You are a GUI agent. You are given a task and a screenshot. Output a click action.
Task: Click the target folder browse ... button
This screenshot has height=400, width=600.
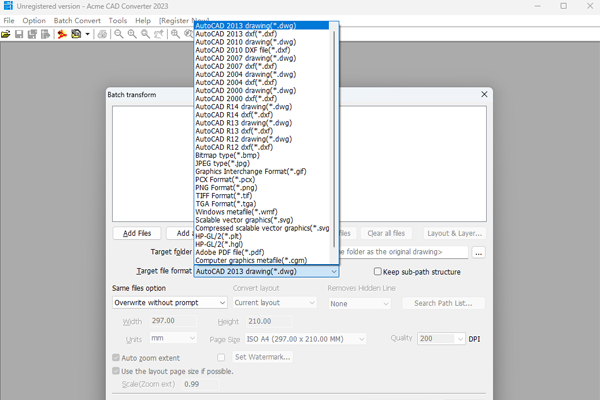click(479, 253)
